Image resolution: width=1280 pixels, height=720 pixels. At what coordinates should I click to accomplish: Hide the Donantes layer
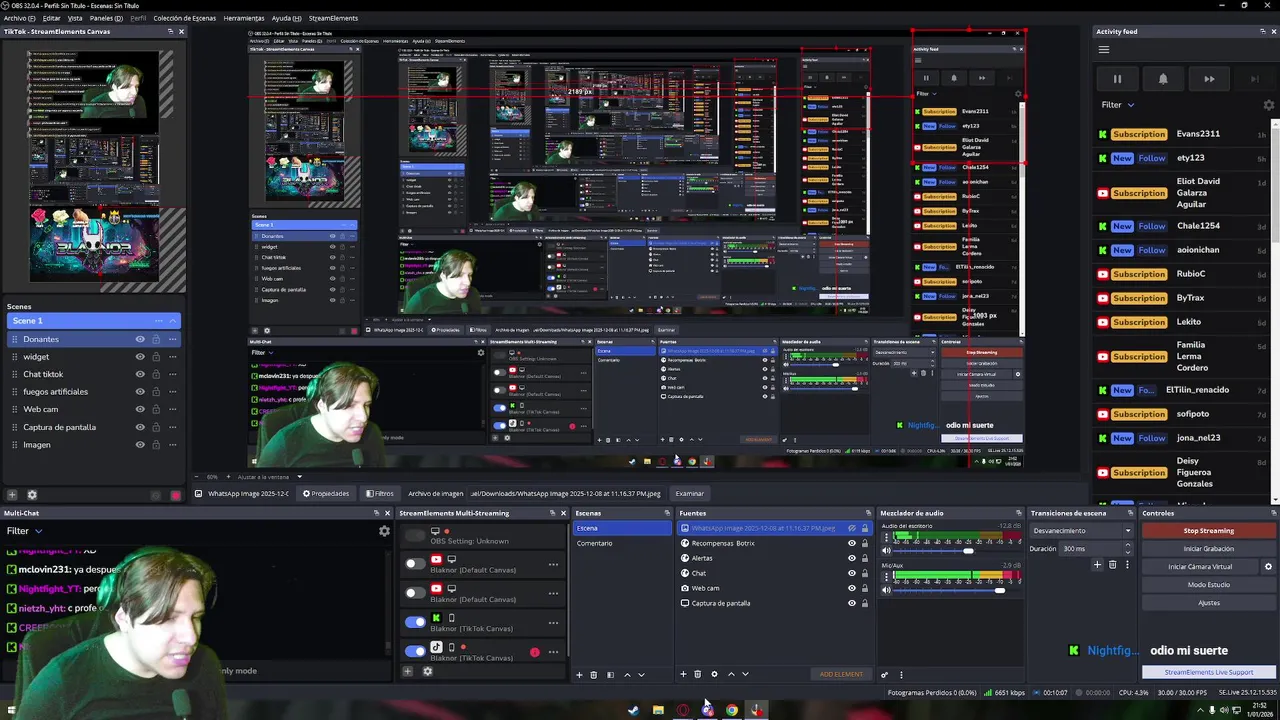coord(140,339)
